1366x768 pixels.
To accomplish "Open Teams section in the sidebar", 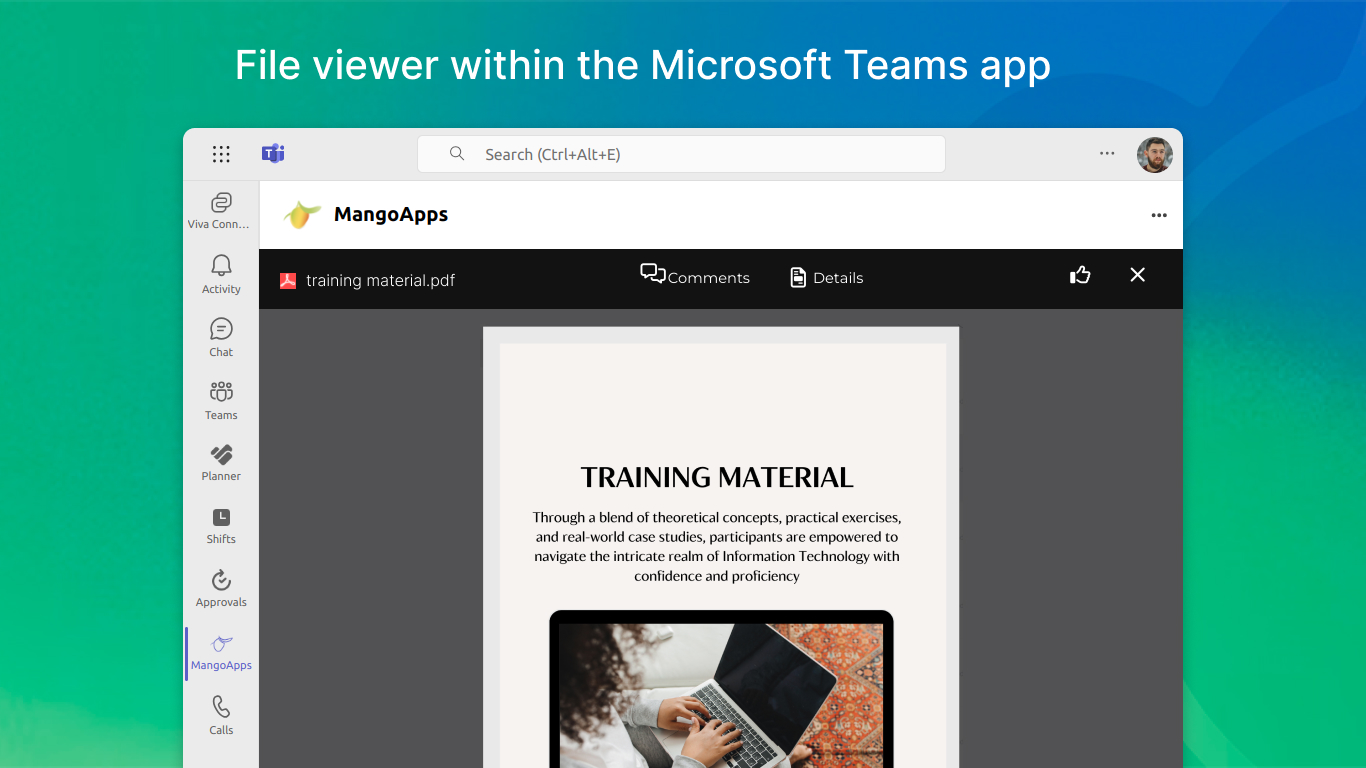I will tap(221, 400).
